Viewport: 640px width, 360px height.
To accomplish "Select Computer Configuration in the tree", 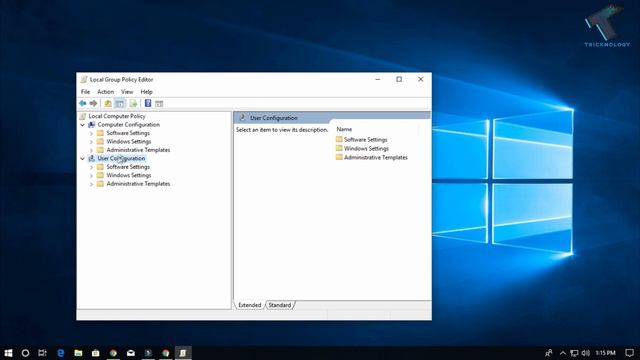I will click(x=129, y=124).
